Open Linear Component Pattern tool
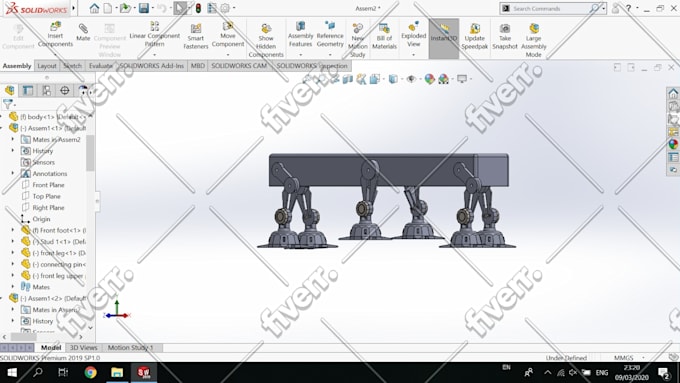 [x=154, y=34]
